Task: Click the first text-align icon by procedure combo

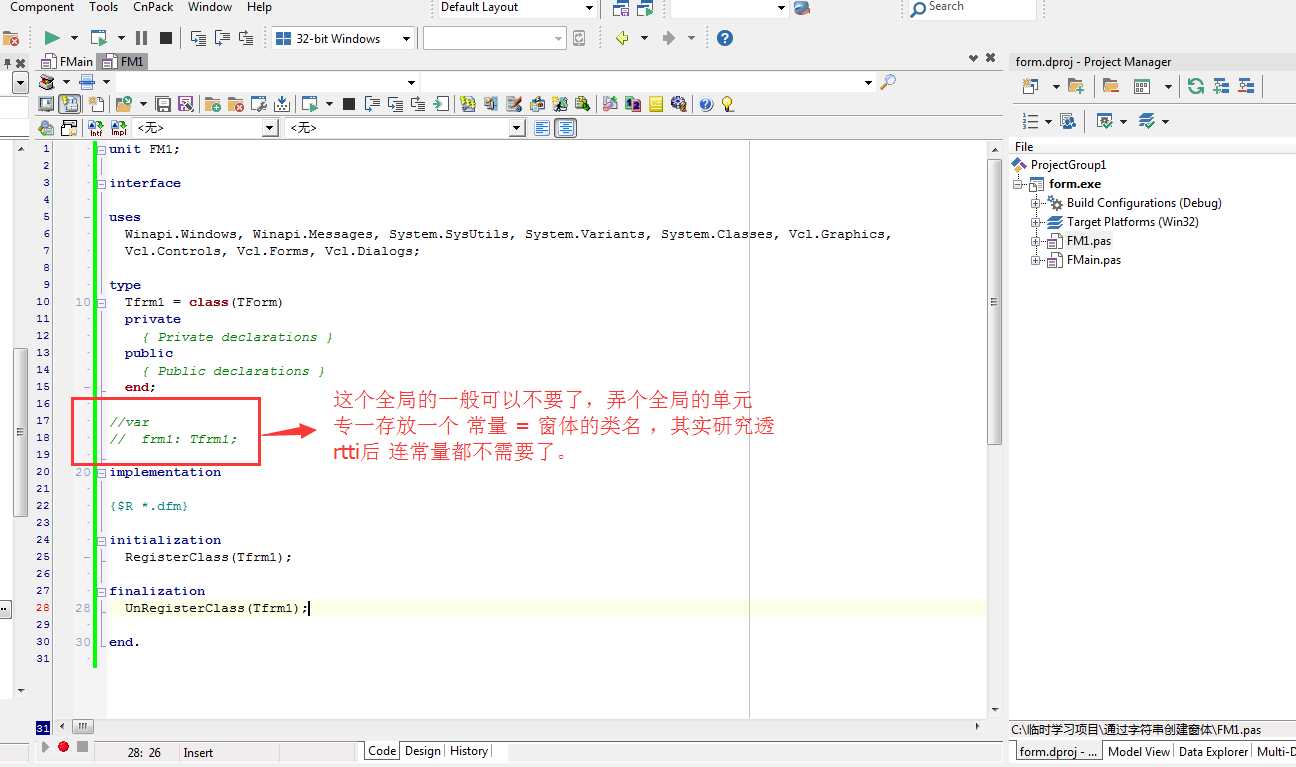Action: pos(542,128)
